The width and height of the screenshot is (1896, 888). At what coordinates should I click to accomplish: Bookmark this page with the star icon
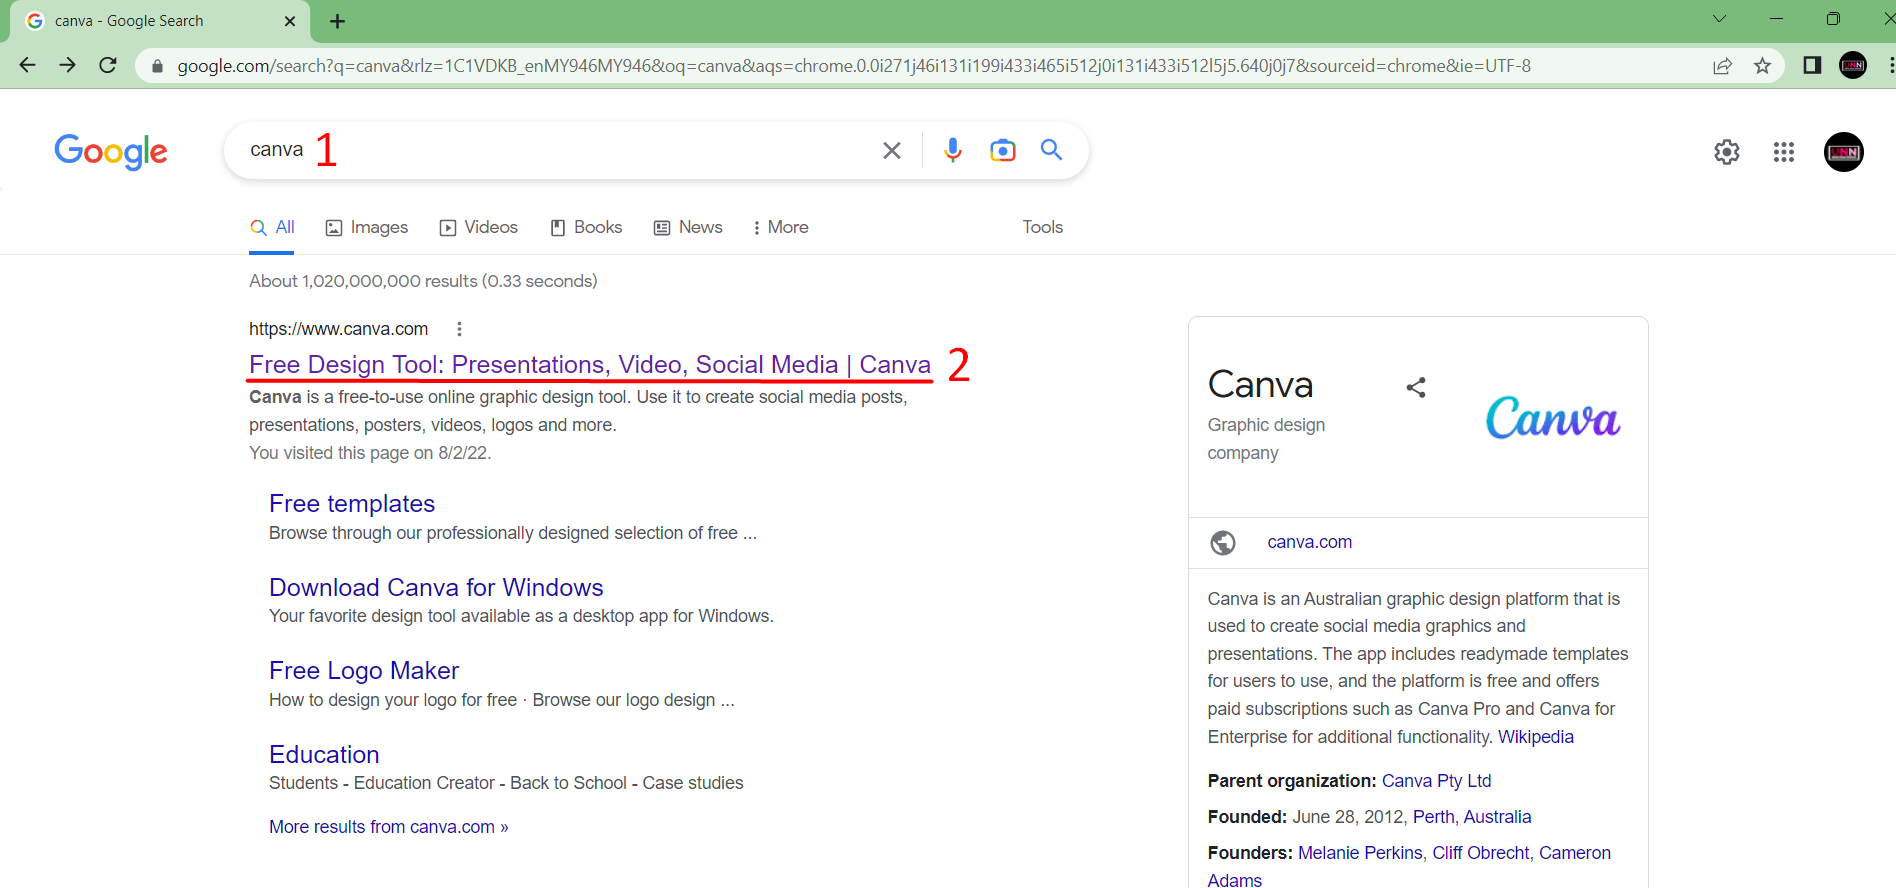1762,66
